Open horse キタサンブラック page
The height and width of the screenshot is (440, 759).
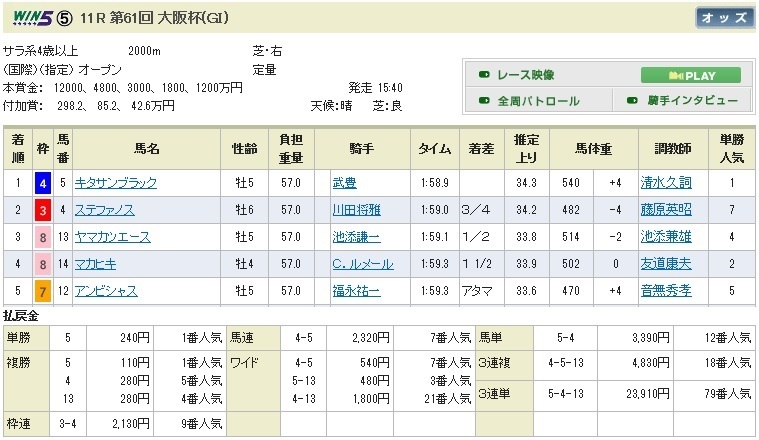click(x=116, y=183)
